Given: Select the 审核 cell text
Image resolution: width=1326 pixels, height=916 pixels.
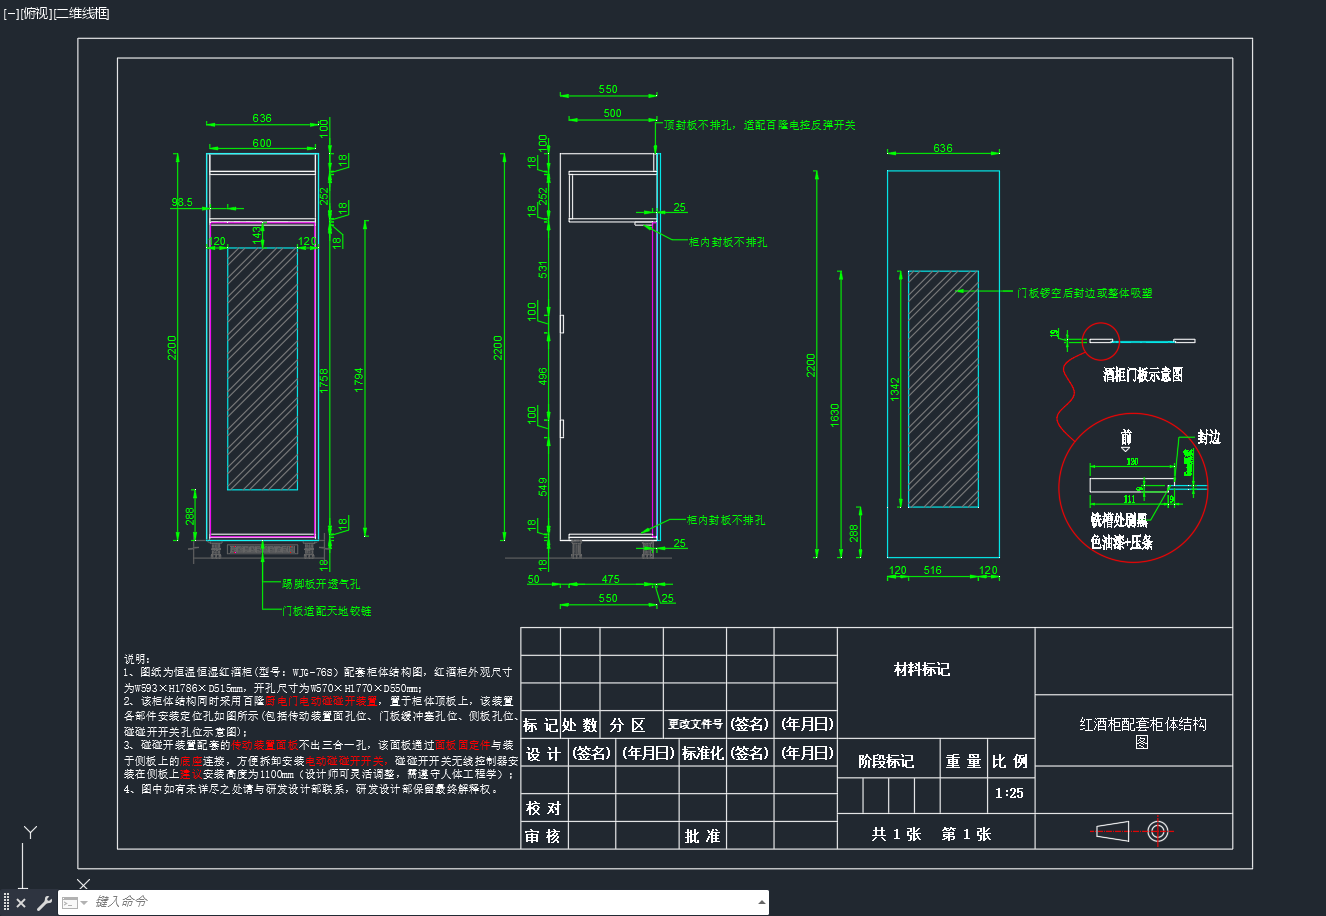Looking at the screenshot, I should (543, 836).
